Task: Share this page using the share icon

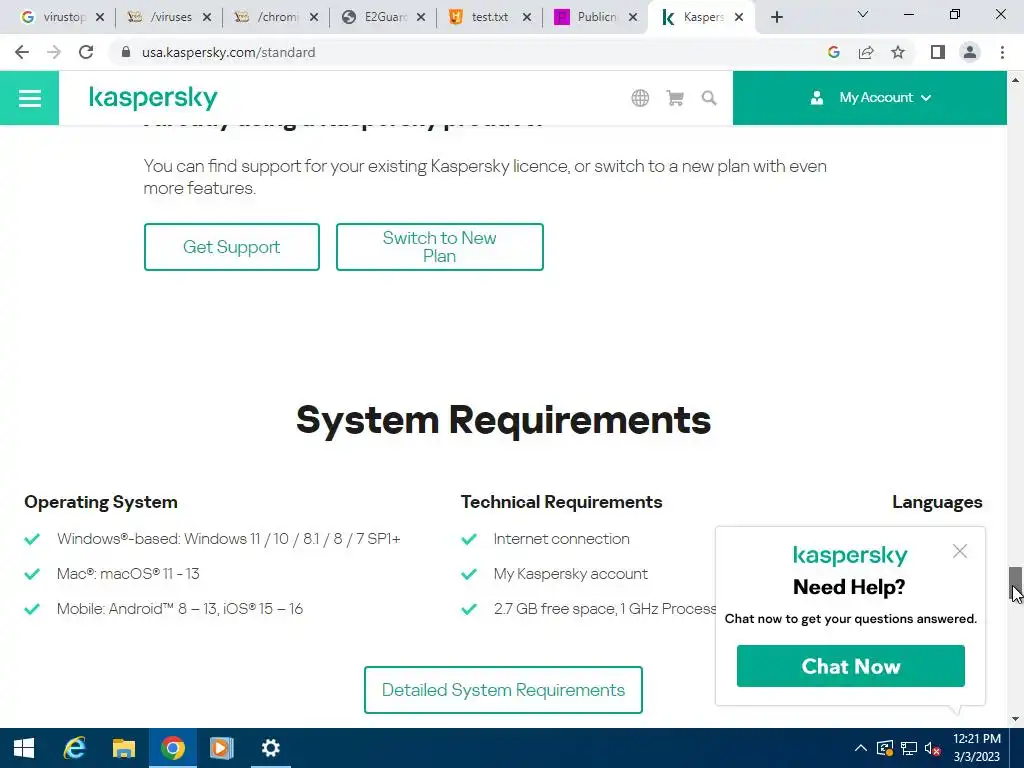Action: (866, 52)
